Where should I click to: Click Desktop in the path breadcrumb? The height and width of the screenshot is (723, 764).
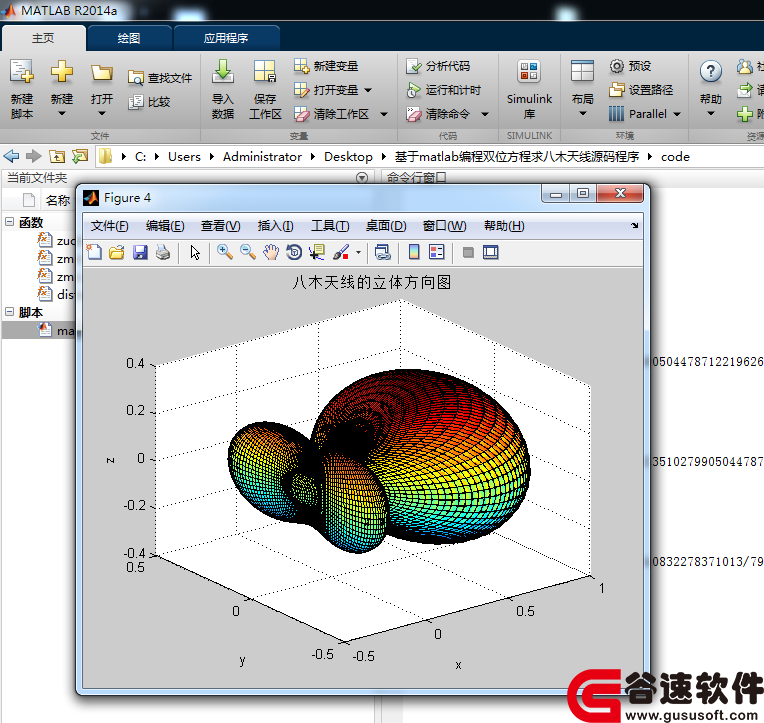pyautogui.click(x=348, y=157)
